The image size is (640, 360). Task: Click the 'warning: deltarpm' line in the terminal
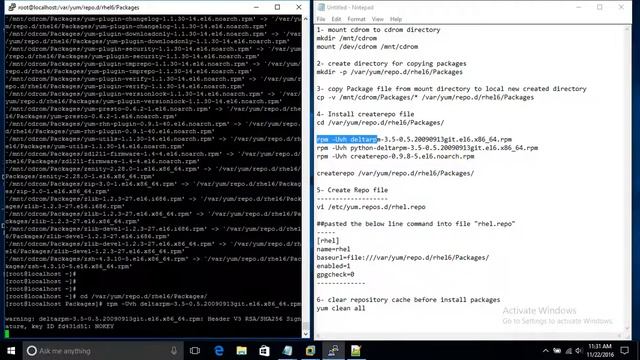[153, 319]
